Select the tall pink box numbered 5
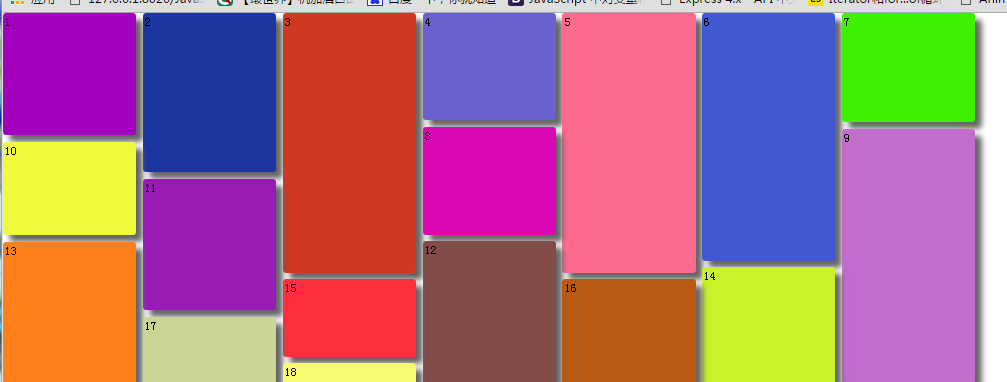The image size is (1007, 382). 629,143
